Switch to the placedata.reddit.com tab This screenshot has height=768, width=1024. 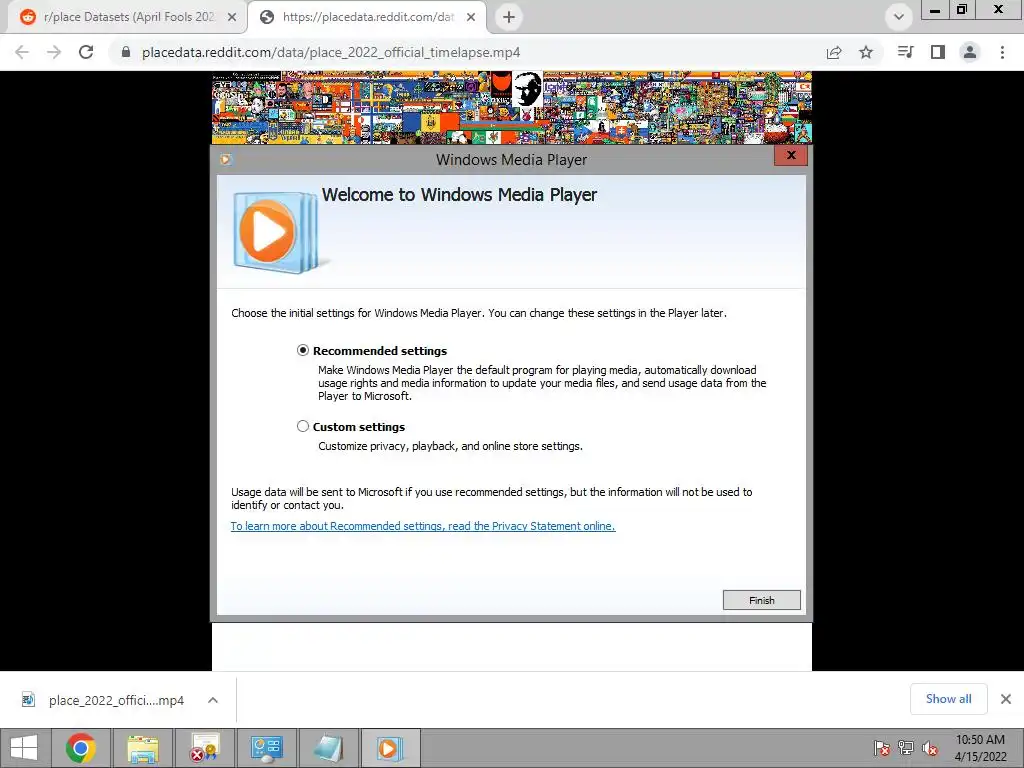coord(367,17)
